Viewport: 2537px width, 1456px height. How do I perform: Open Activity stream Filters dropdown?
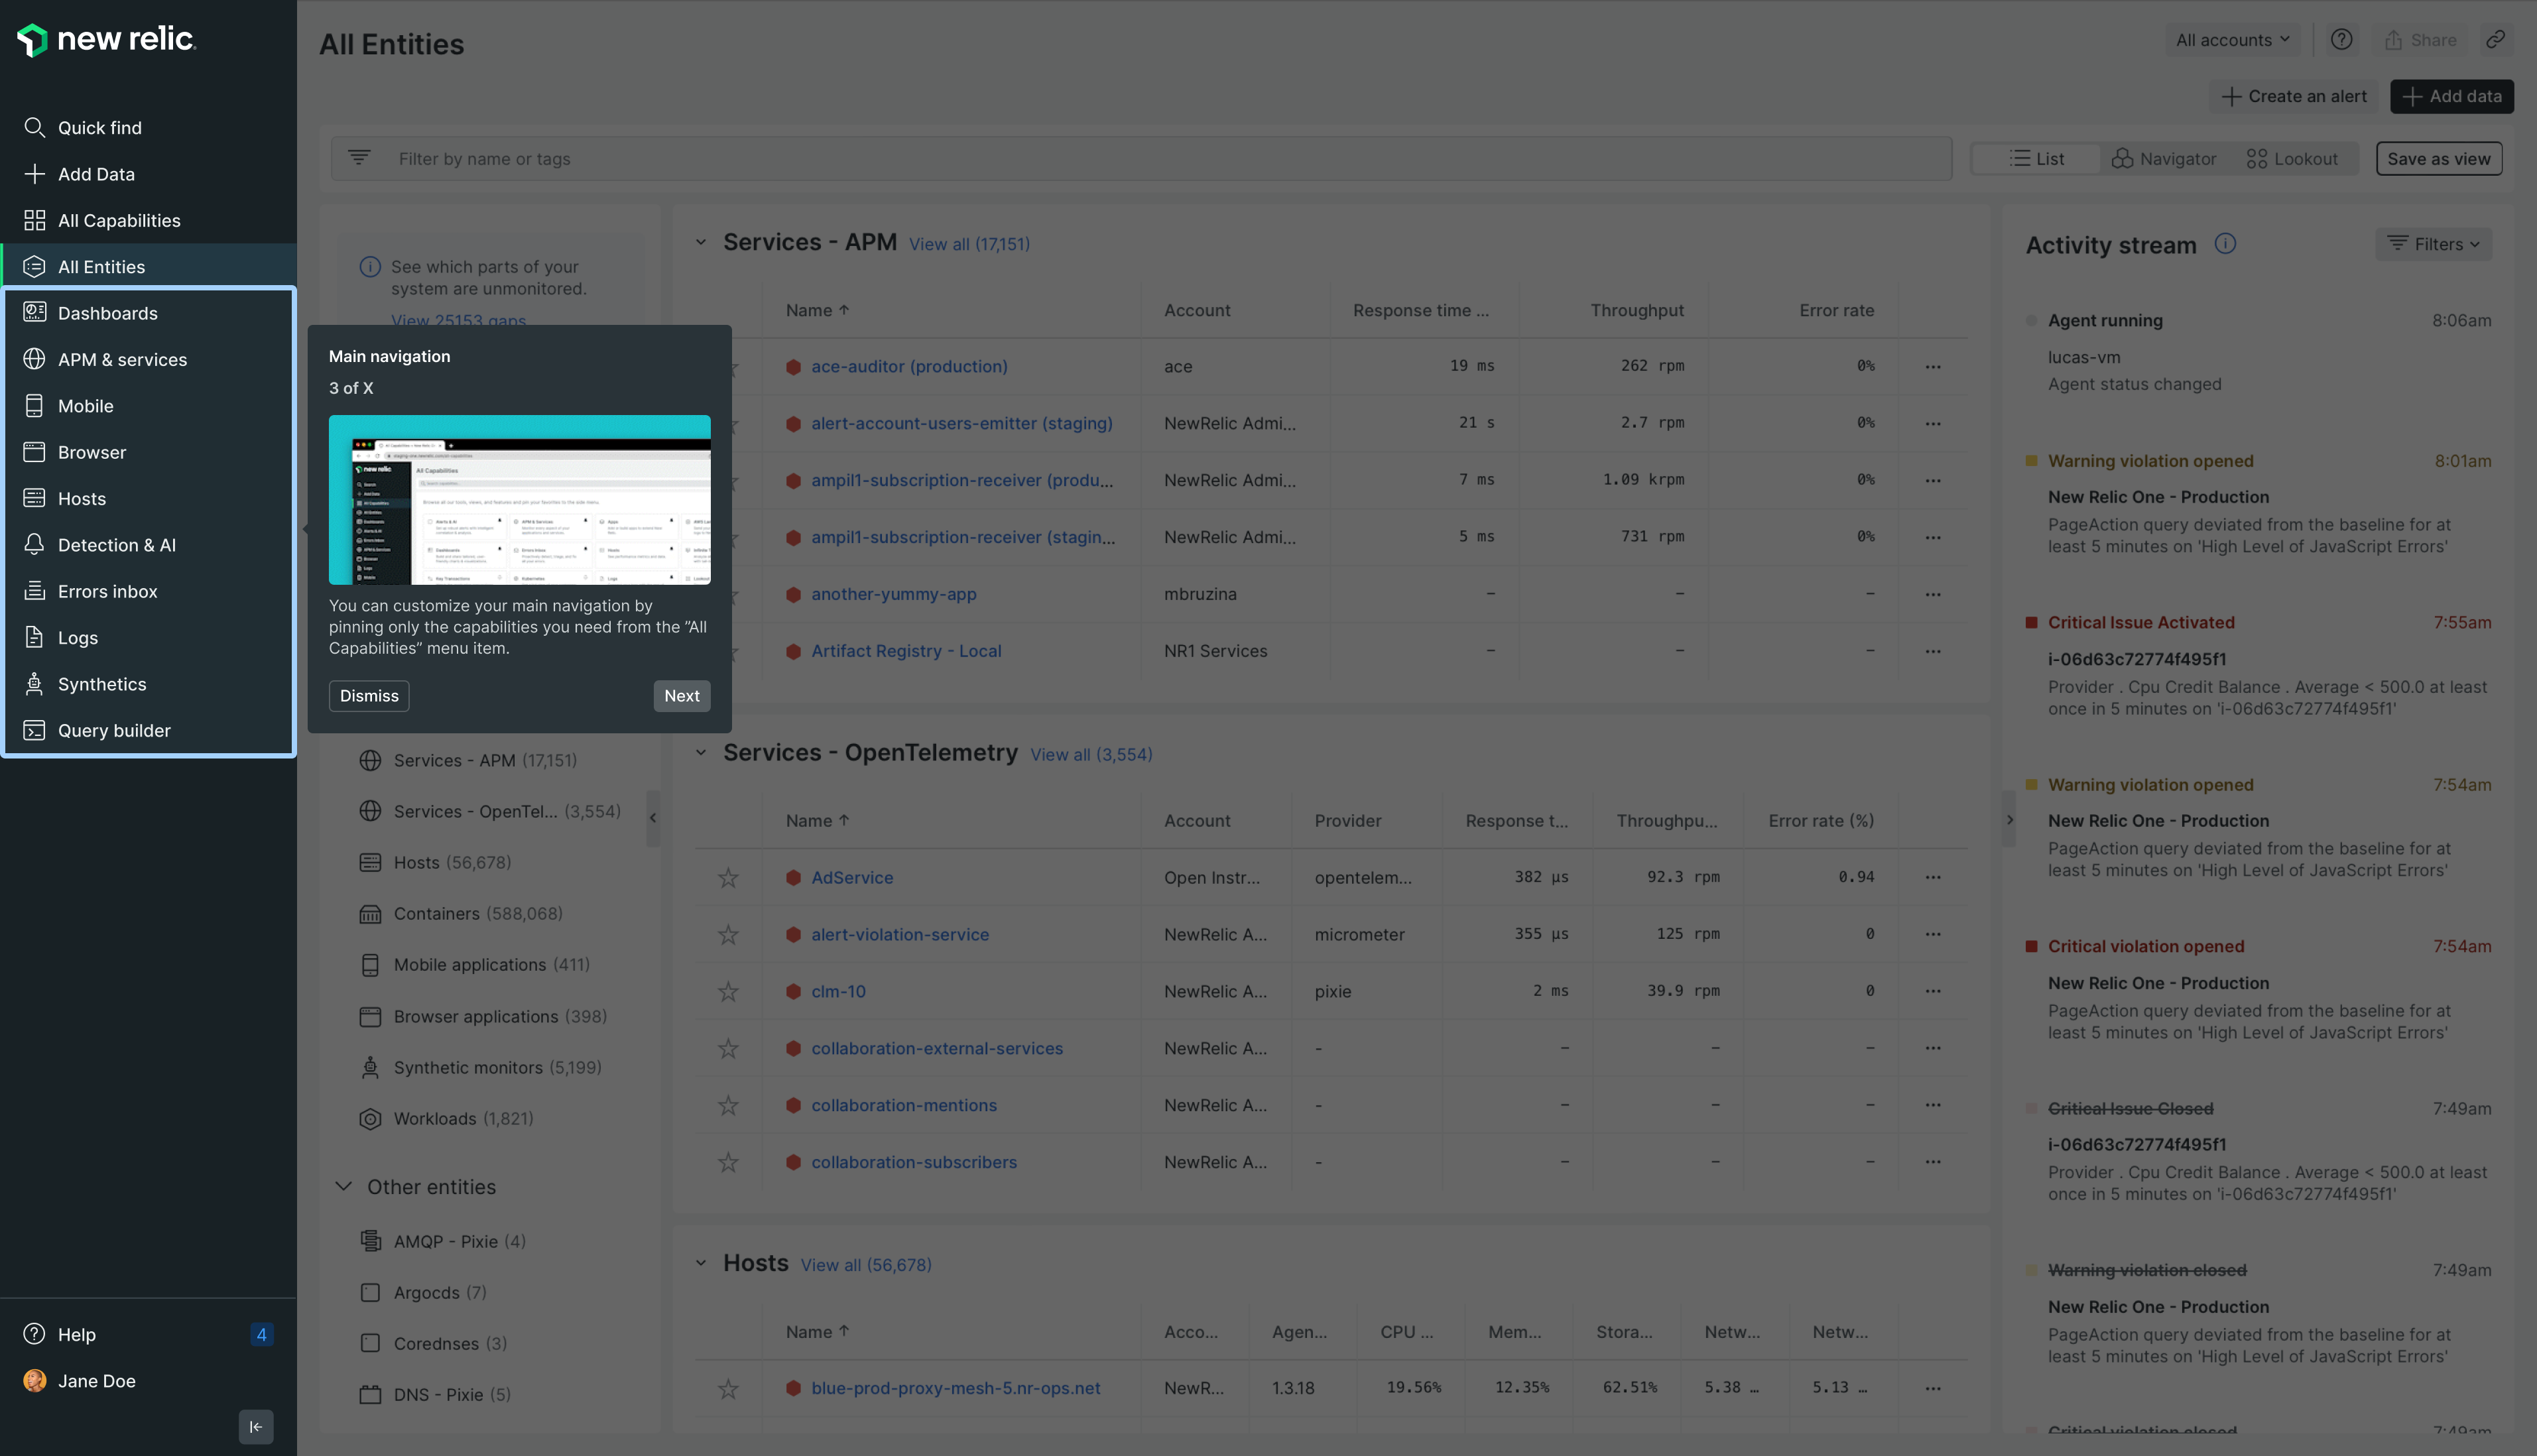pos(2433,244)
